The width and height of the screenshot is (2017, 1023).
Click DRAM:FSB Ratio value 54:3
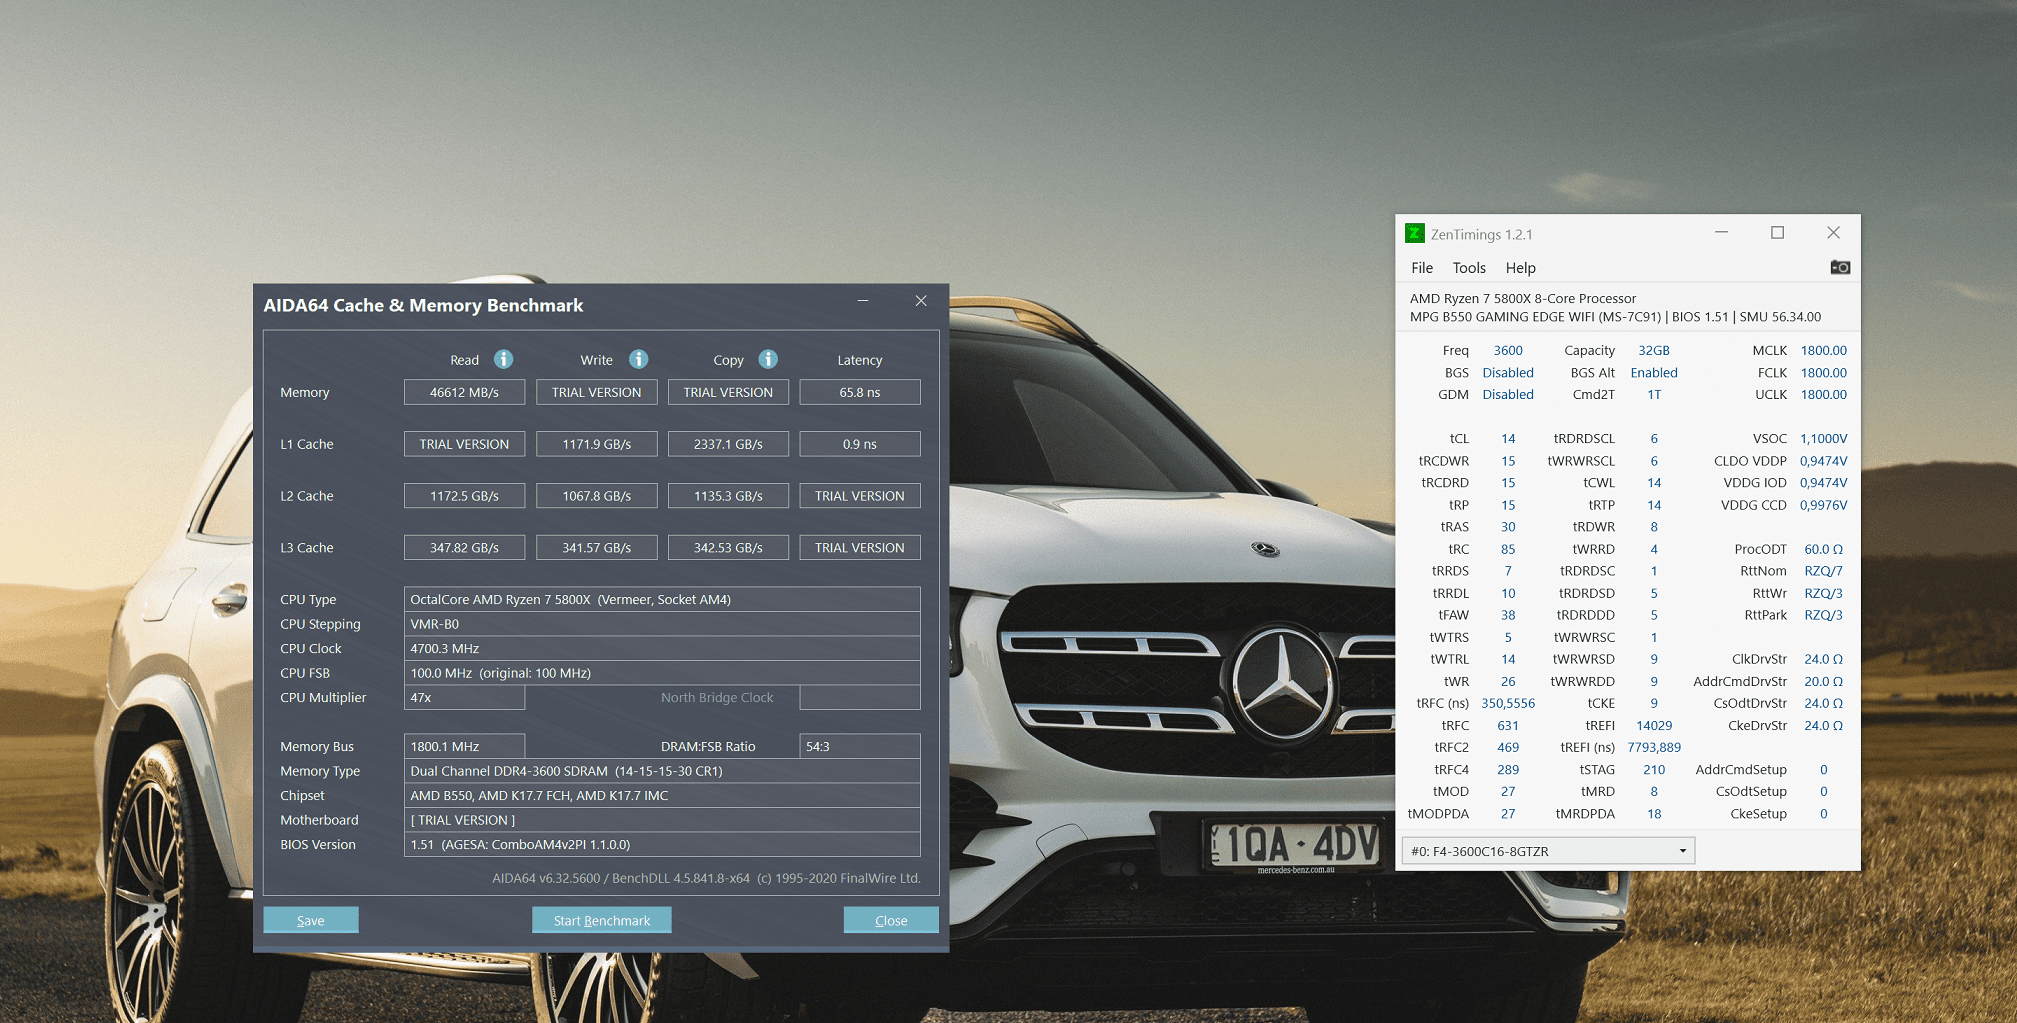click(860, 746)
